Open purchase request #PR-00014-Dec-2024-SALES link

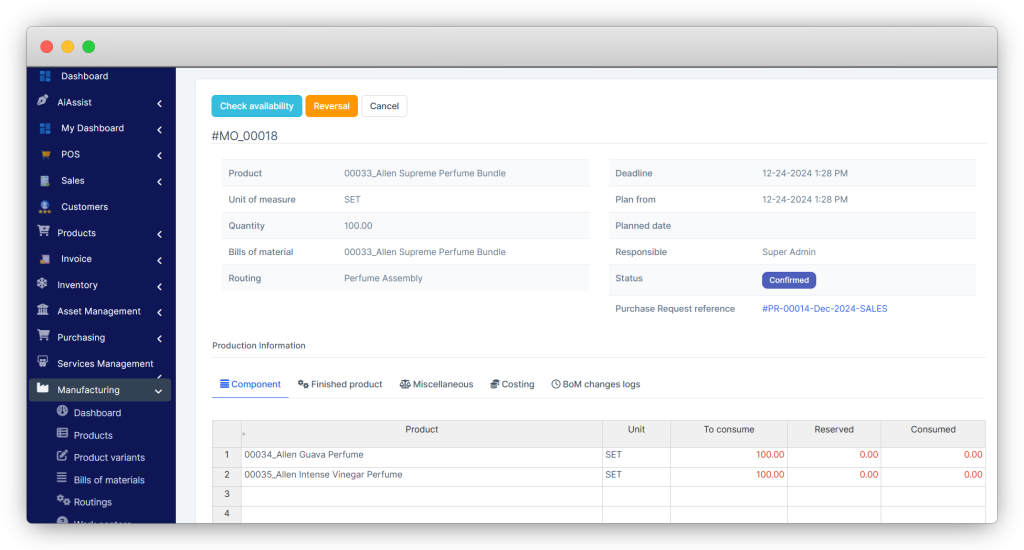(x=824, y=309)
